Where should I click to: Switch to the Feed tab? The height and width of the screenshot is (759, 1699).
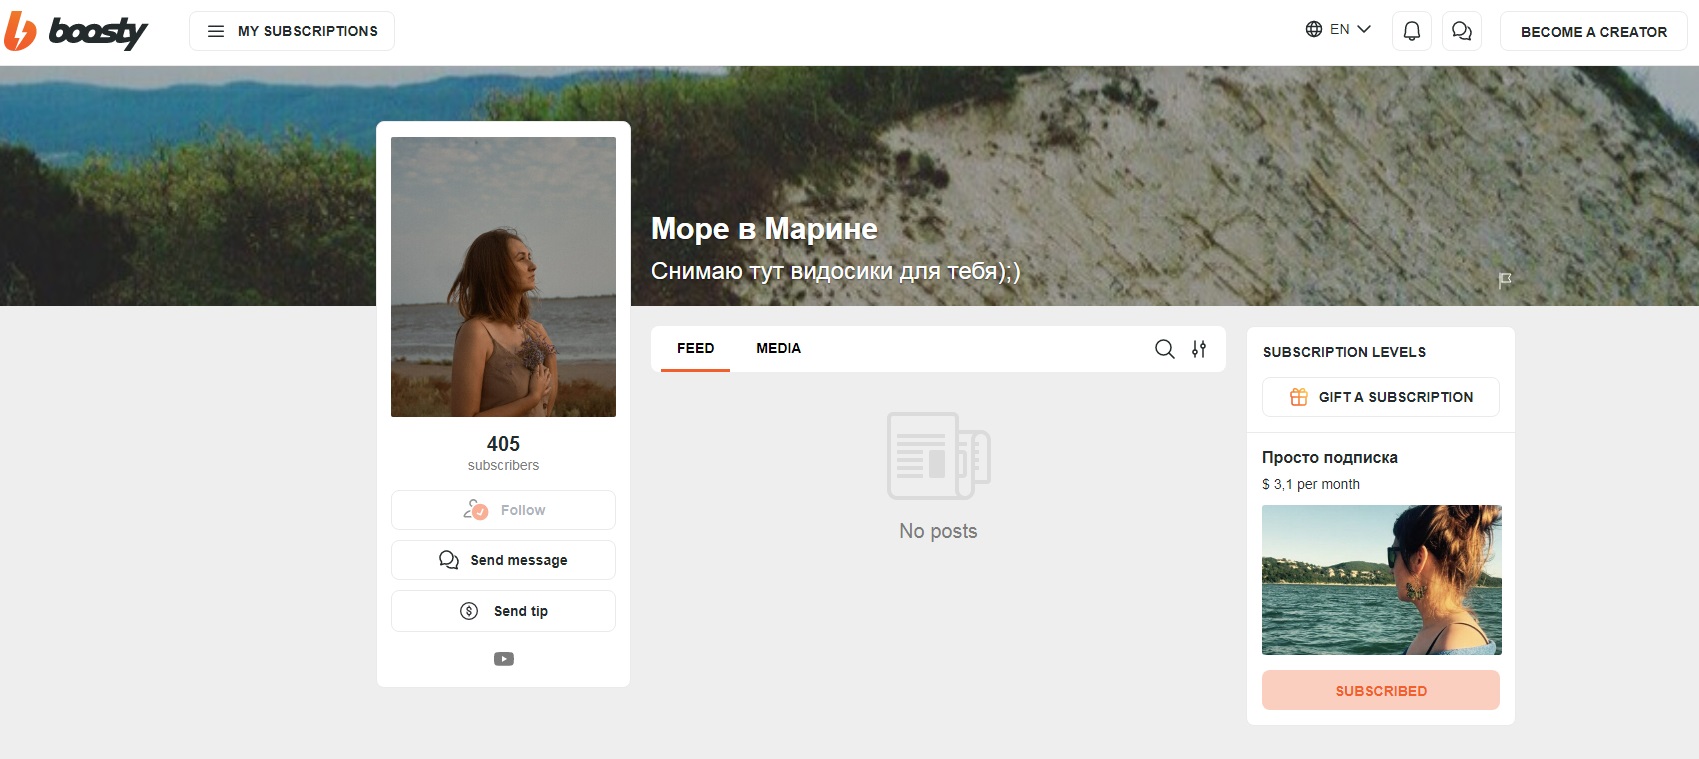[695, 348]
